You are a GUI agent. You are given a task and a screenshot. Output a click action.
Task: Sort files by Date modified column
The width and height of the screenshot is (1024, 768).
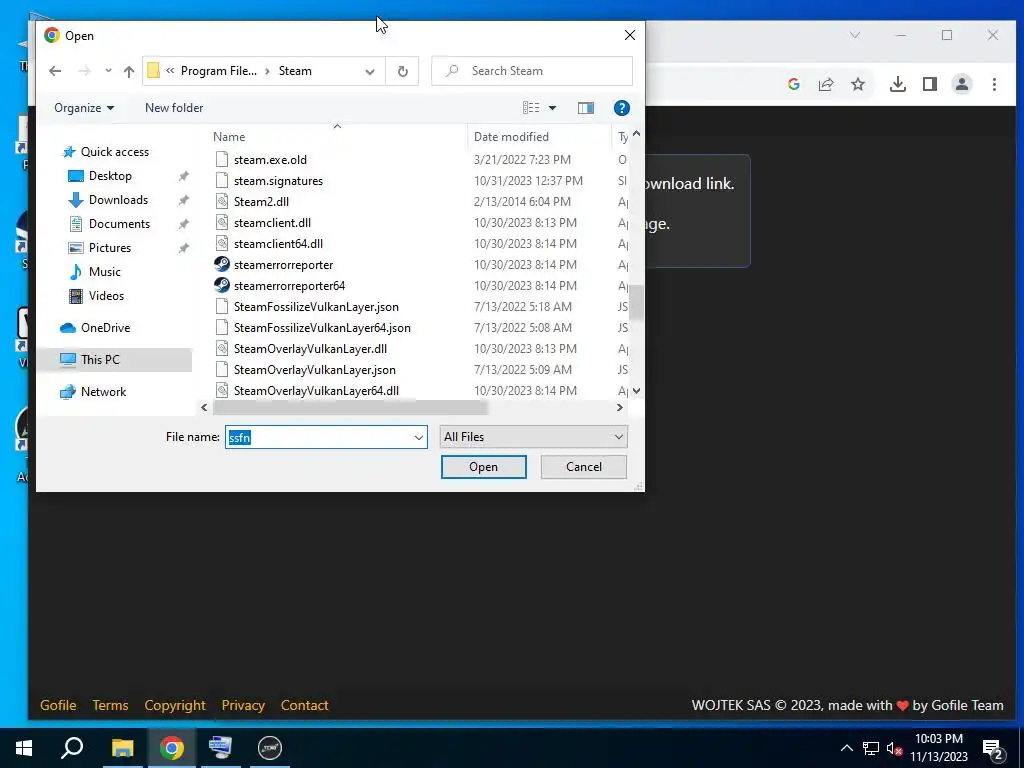pyautogui.click(x=511, y=136)
